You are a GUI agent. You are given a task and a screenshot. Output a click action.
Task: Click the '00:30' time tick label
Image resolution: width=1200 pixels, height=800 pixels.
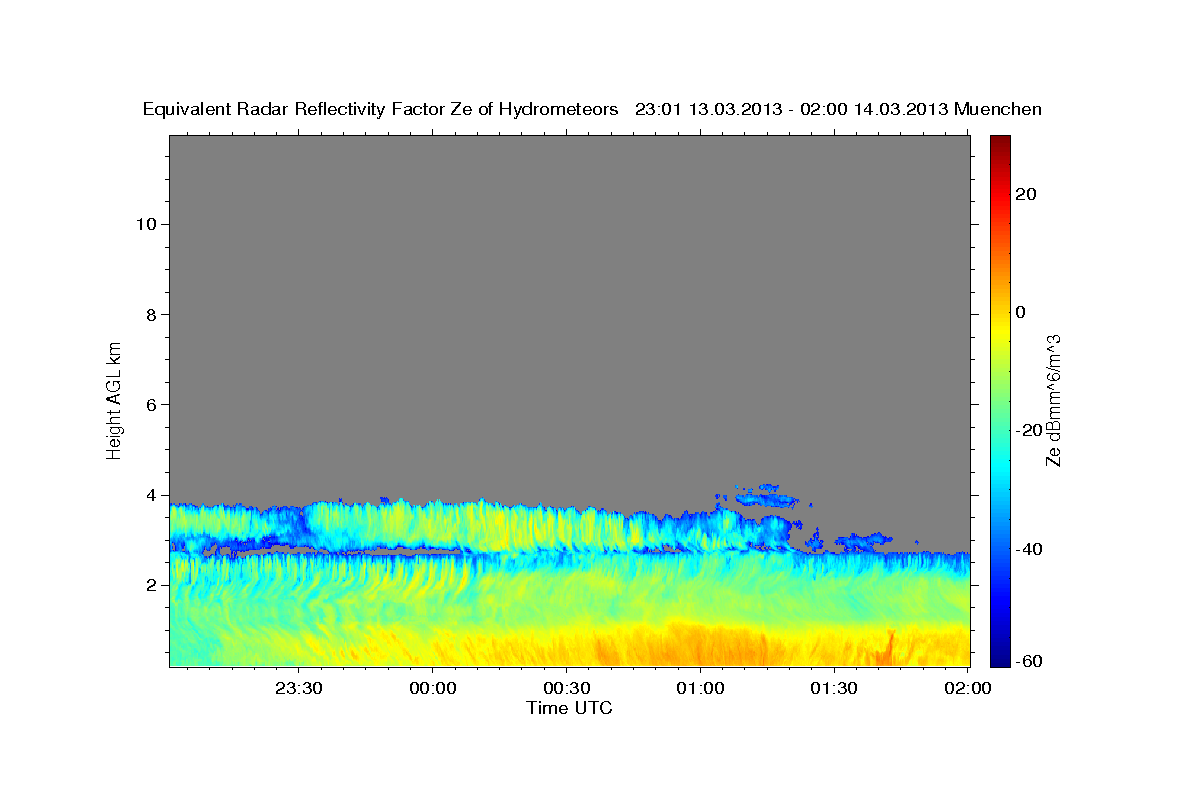coord(566,688)
